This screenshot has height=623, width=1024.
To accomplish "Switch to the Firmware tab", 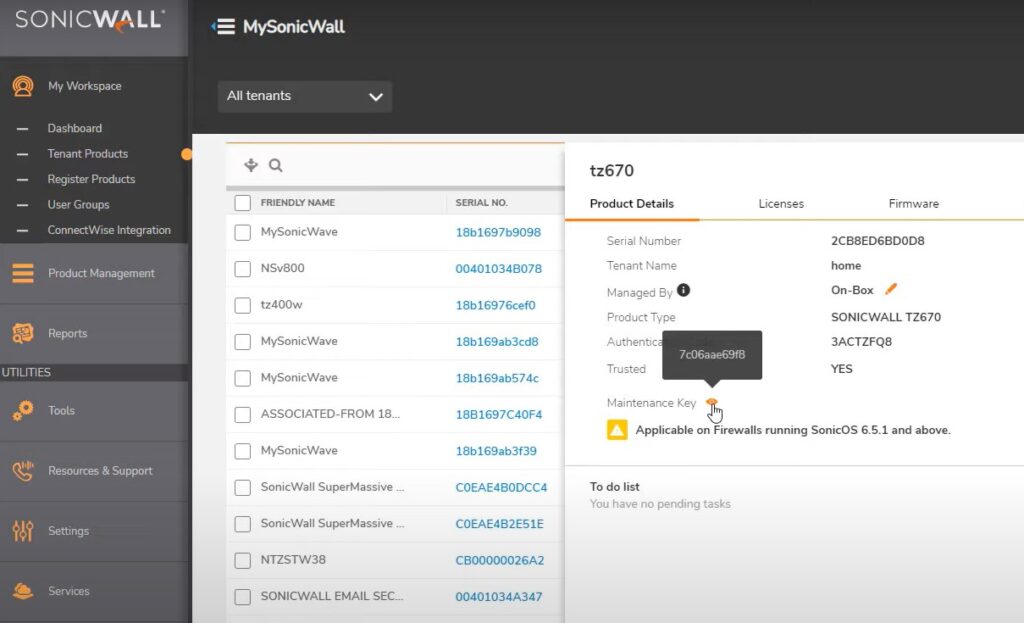I will click(x=913, y=204).
